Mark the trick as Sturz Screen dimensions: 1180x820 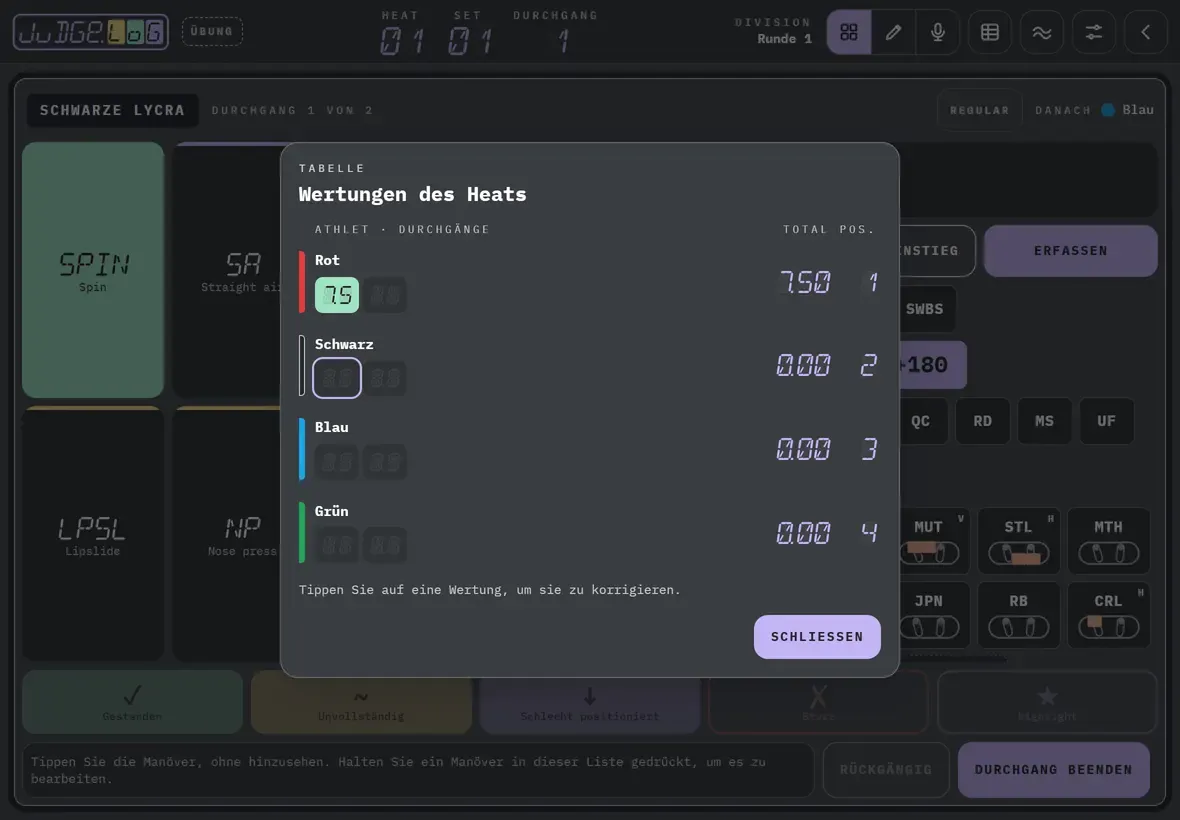point(818,703)
